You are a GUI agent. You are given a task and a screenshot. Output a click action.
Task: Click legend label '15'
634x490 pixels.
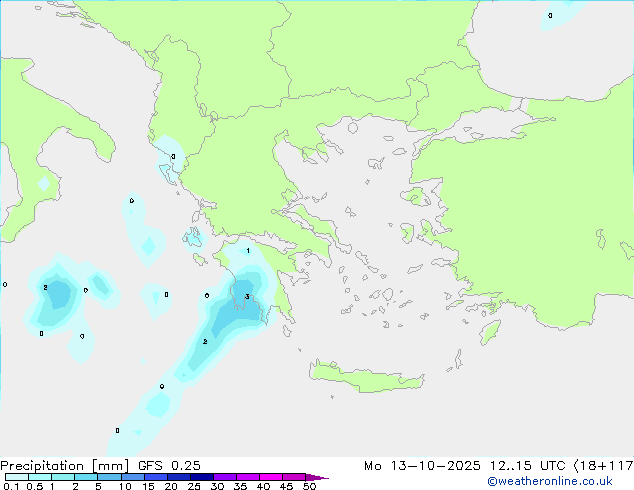(148, 486)
